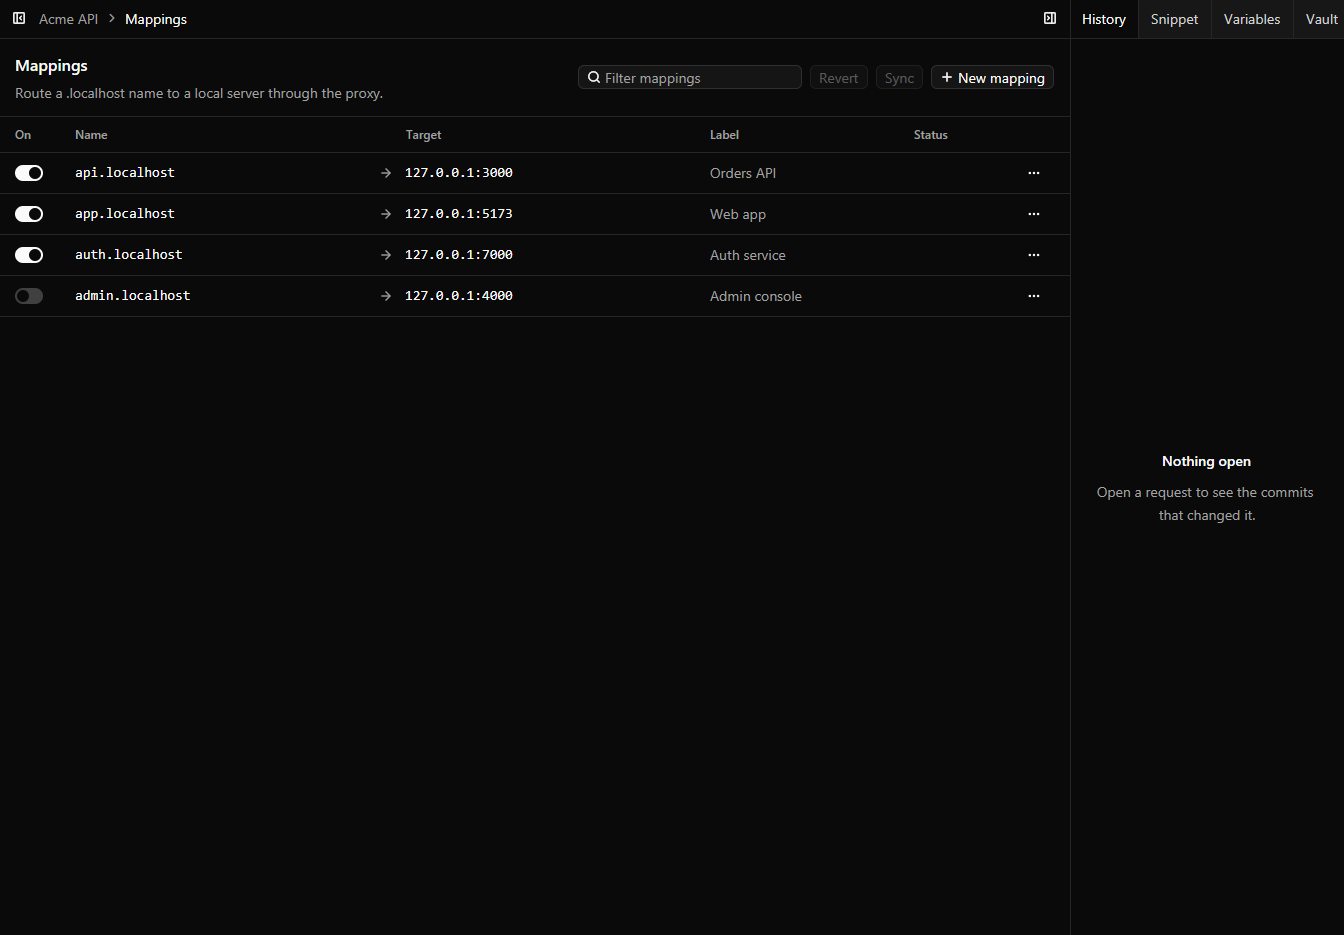Disable the app.localhost mapping toggle
The width and height of the screenshot is (1344, 935).
point(29,214)
